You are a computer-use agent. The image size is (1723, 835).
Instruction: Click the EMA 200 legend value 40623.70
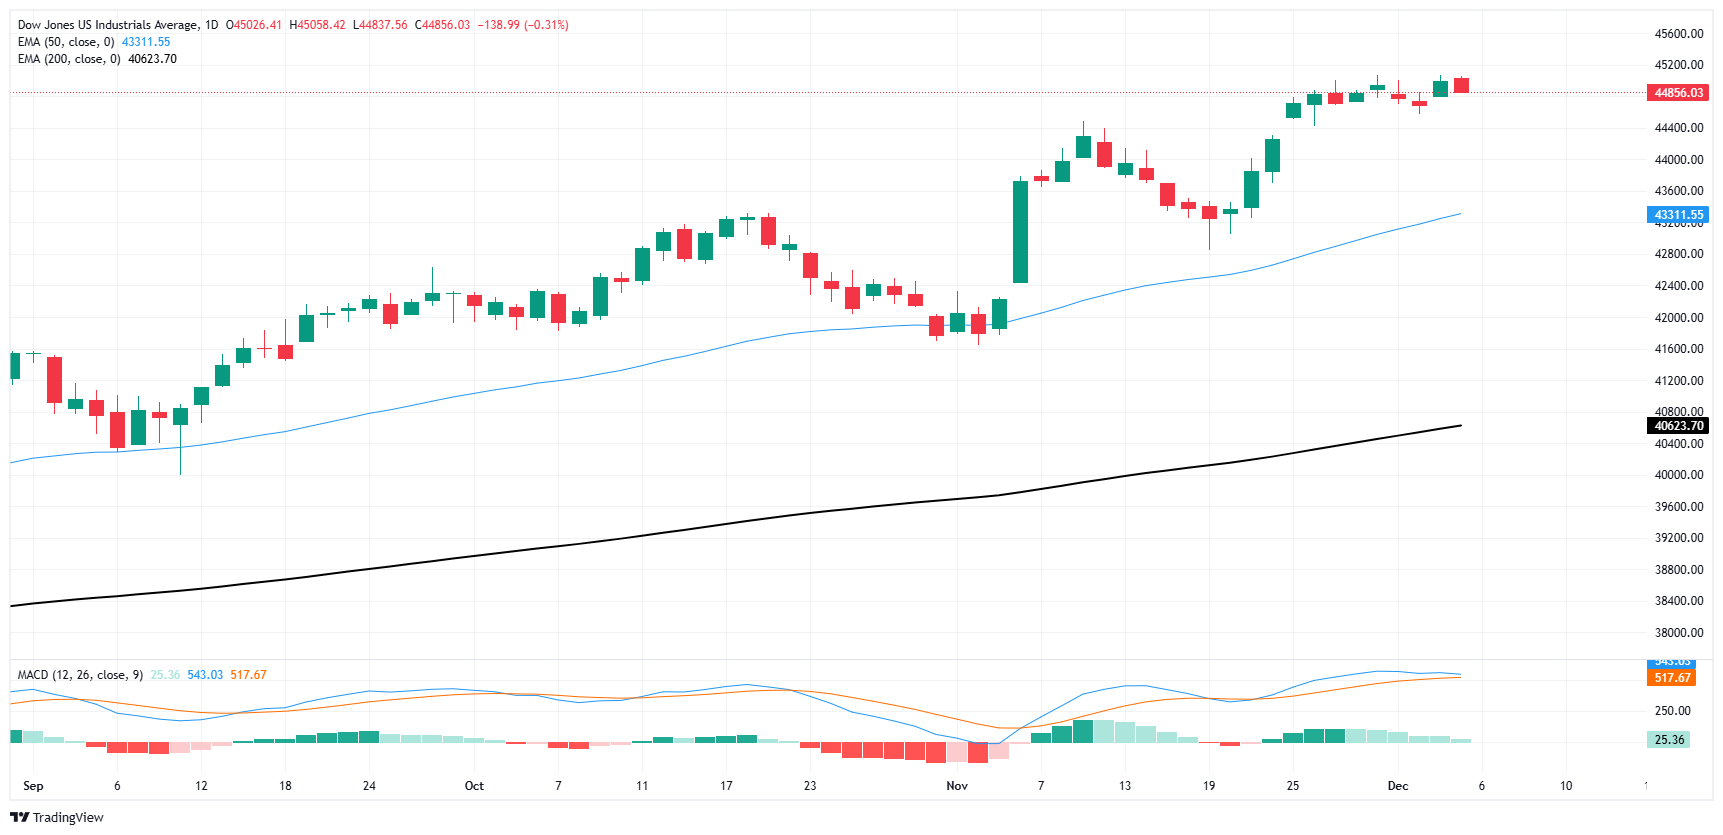pyautogui.click(x=152, y=59)
